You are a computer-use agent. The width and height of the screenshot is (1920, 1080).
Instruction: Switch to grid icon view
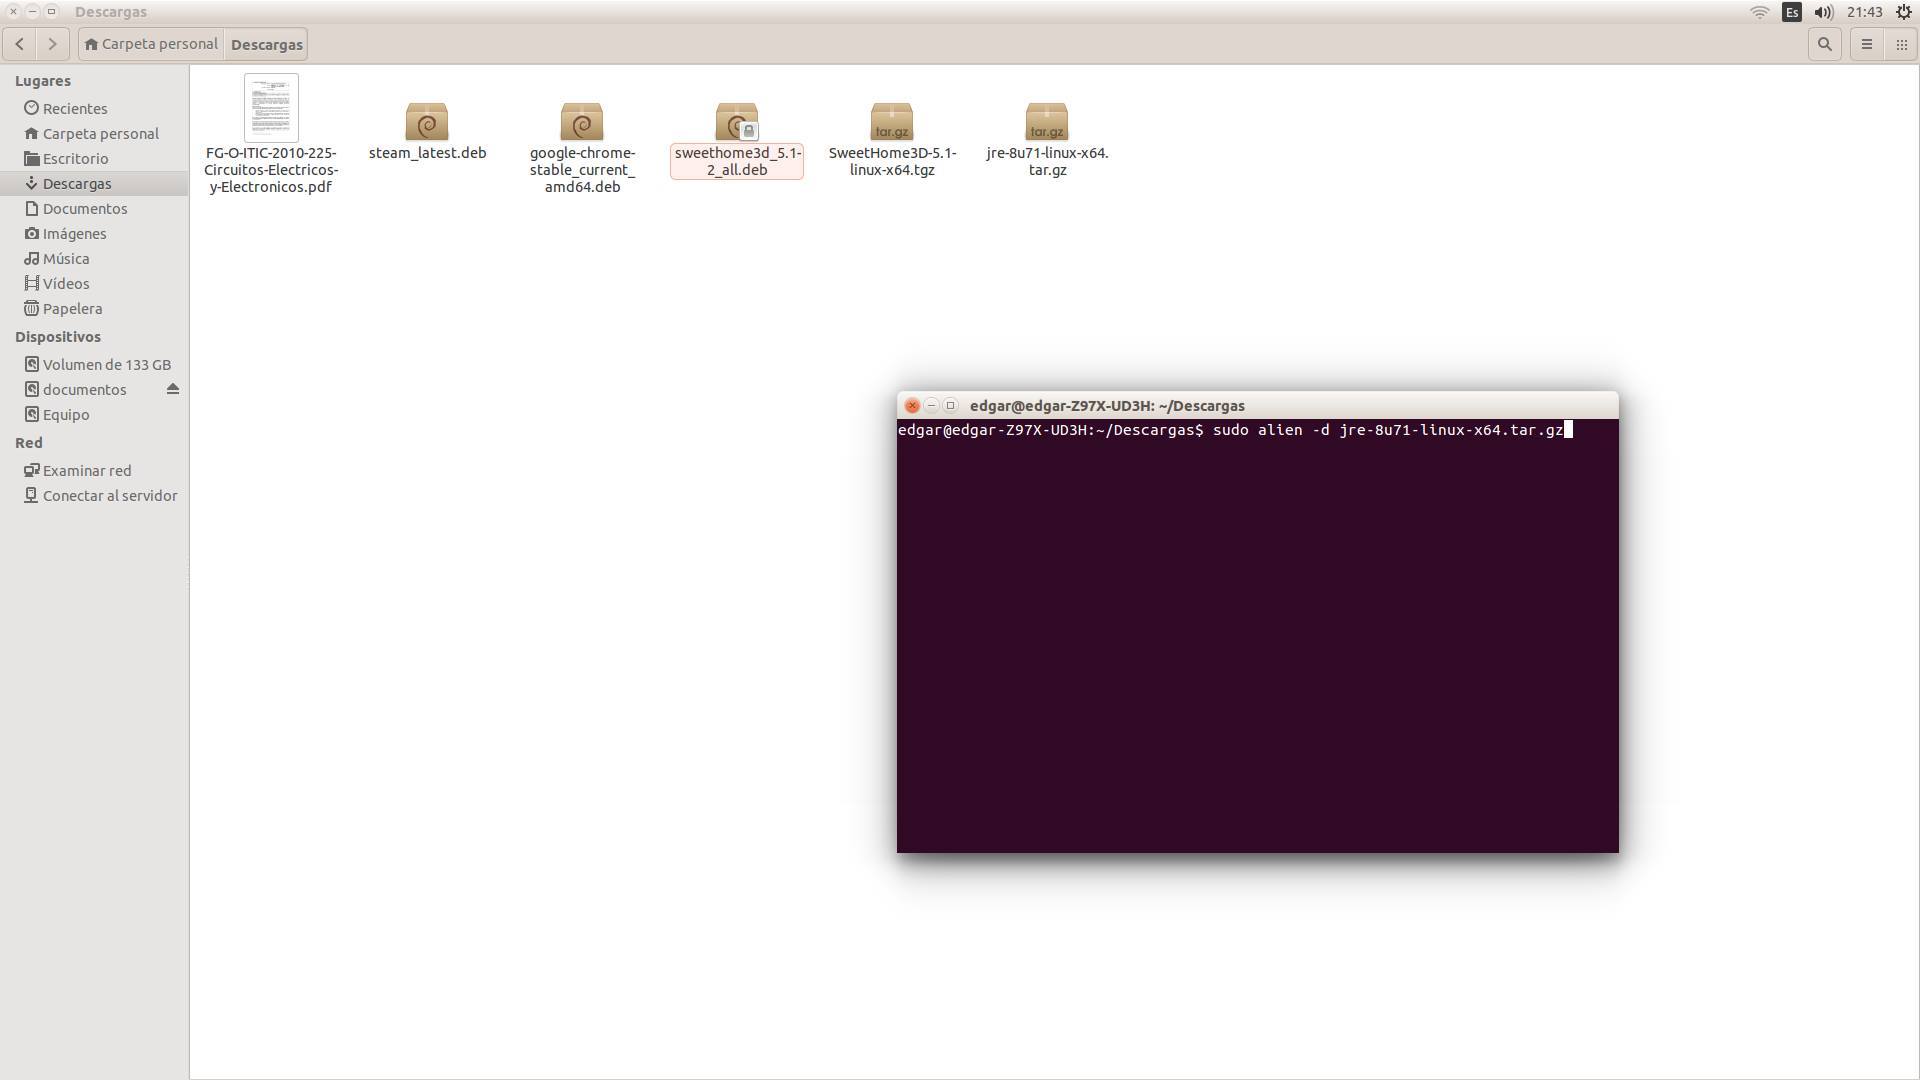coord(1901,44)
